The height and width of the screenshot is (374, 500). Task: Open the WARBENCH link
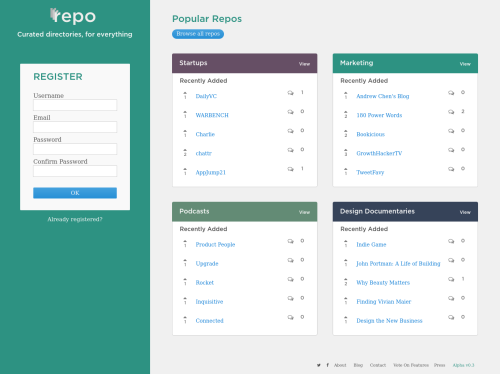(212, 115)
